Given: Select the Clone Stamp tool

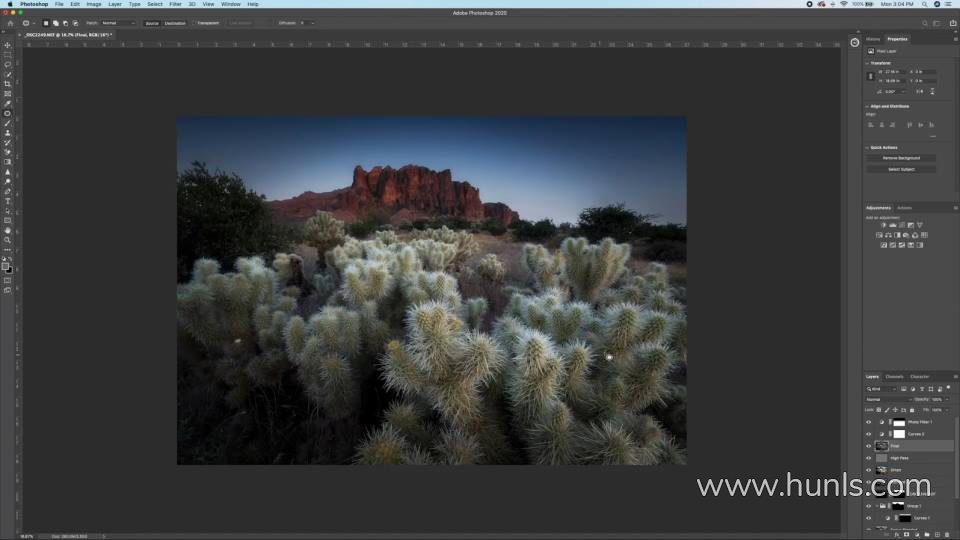Looking at the screenshot, I should (7, 133).
